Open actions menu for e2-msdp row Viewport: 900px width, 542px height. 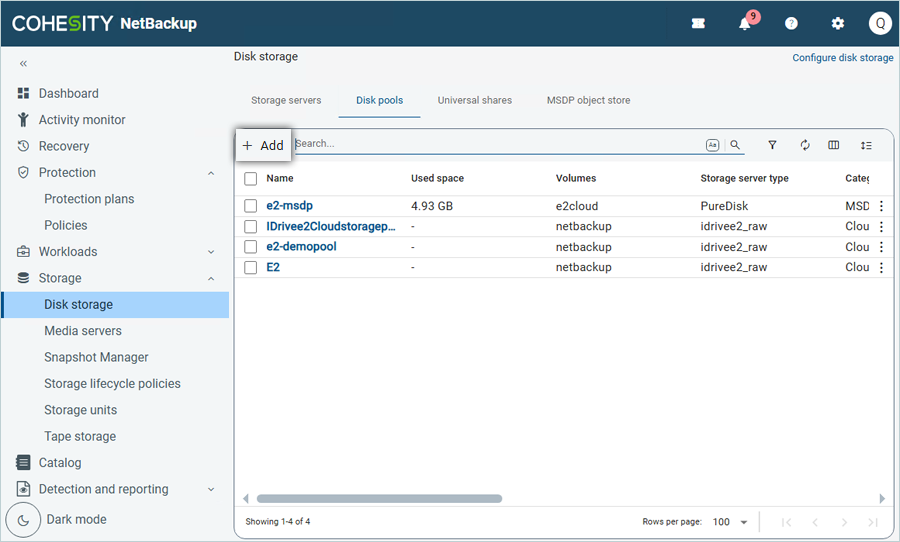pyautogui.click(x=881, y=206)
